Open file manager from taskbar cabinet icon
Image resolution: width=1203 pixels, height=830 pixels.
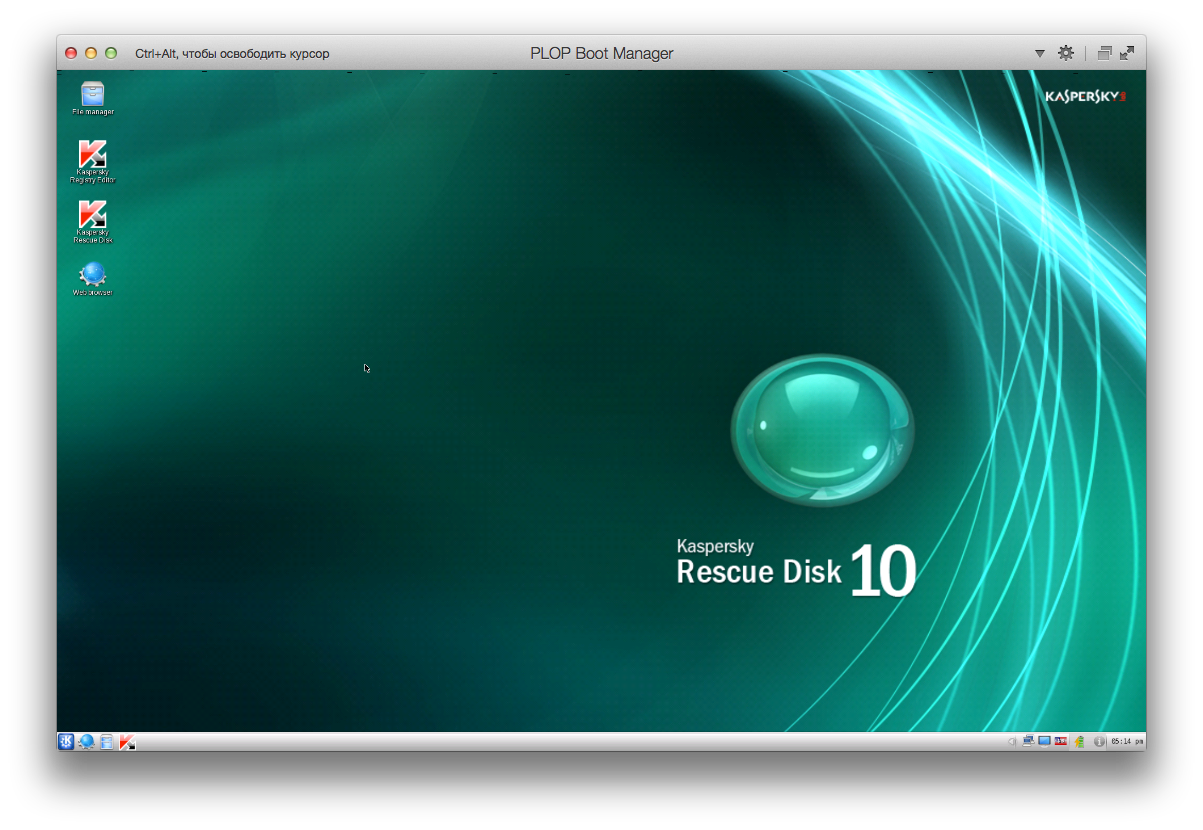(107, 742)
